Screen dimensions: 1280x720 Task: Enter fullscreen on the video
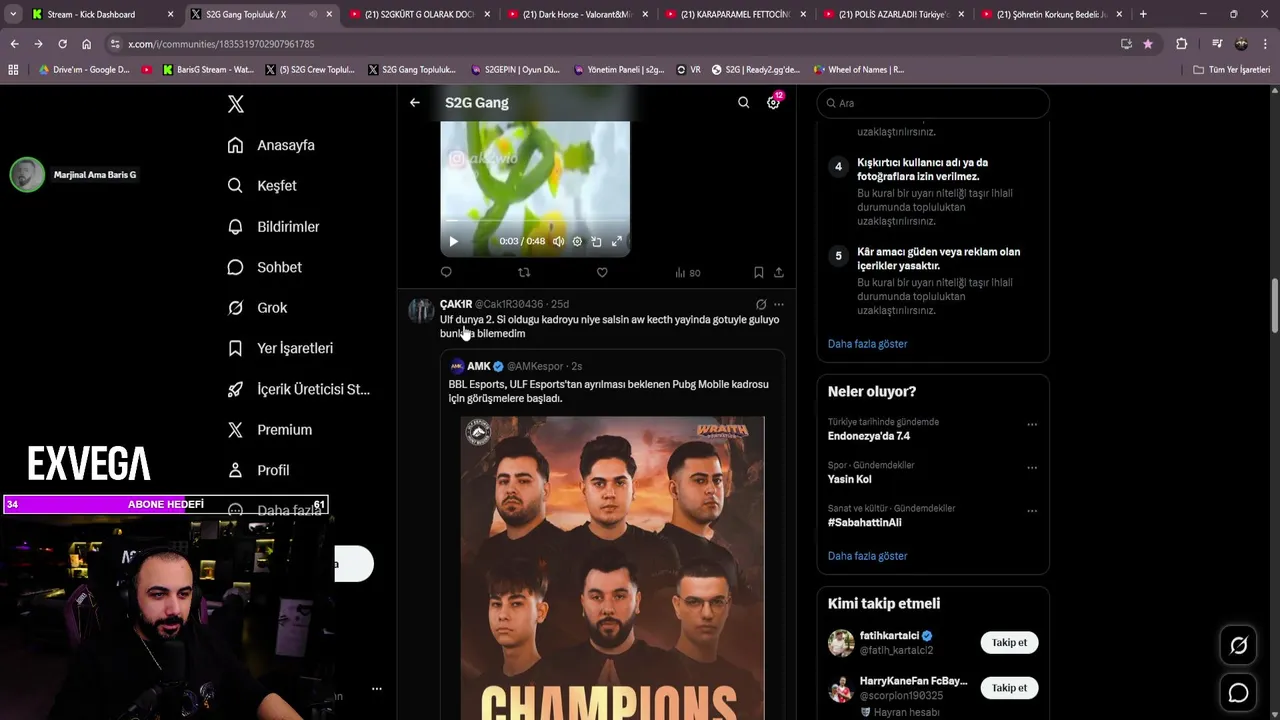pos(617,241)
